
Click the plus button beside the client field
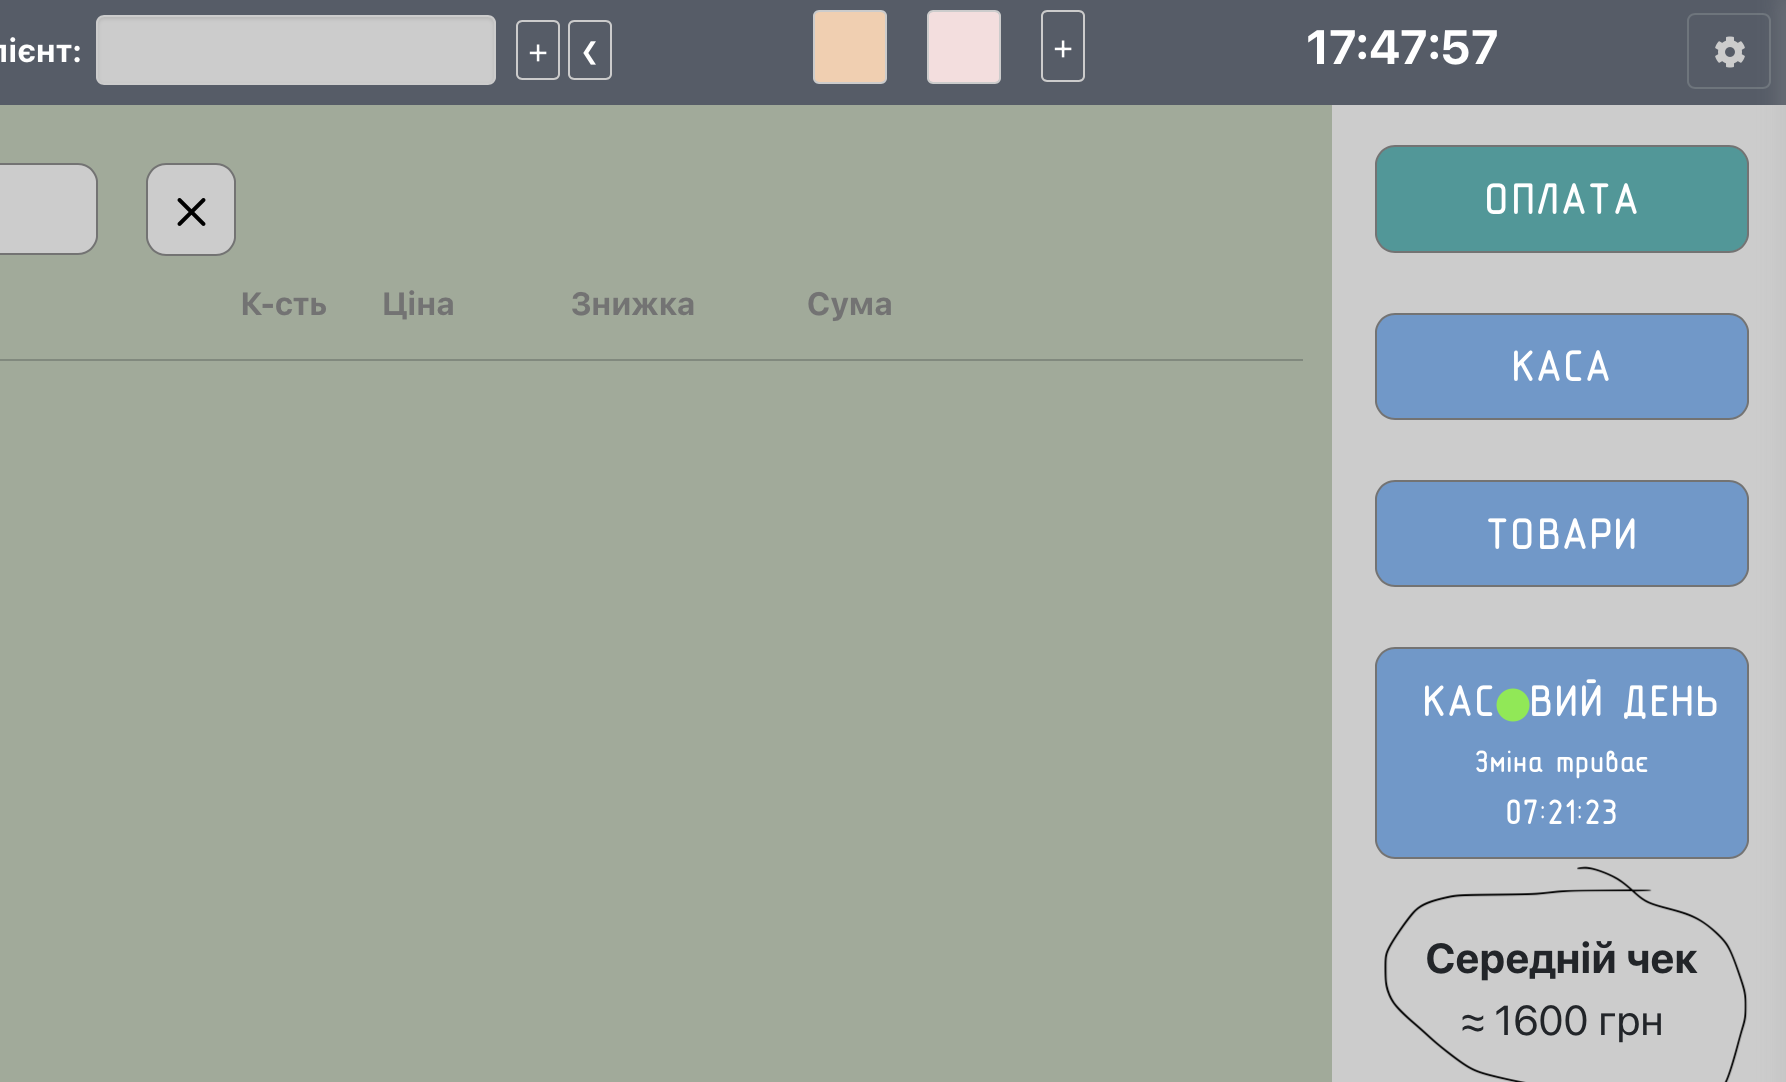537,51
